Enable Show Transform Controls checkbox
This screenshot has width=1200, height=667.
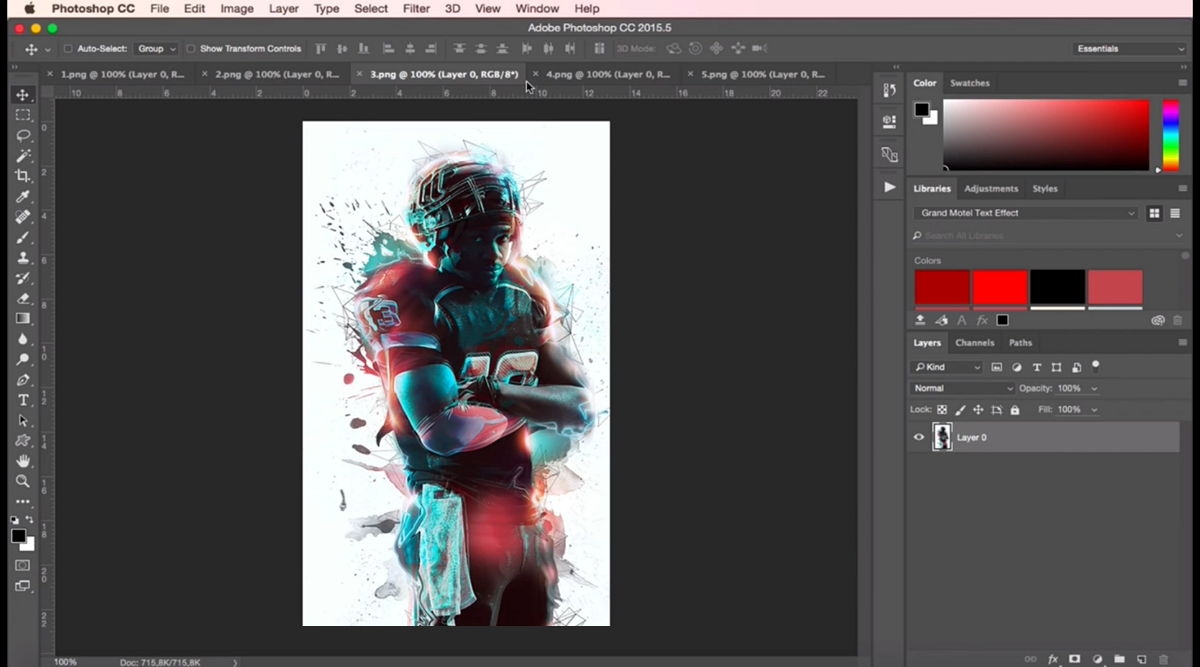click(191, 48)
